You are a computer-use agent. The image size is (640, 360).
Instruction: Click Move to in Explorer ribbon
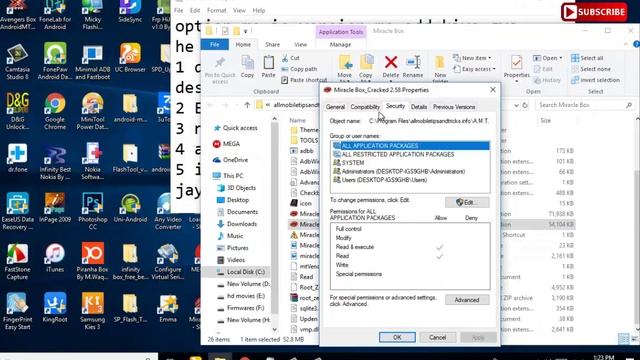tap(344, 67)
